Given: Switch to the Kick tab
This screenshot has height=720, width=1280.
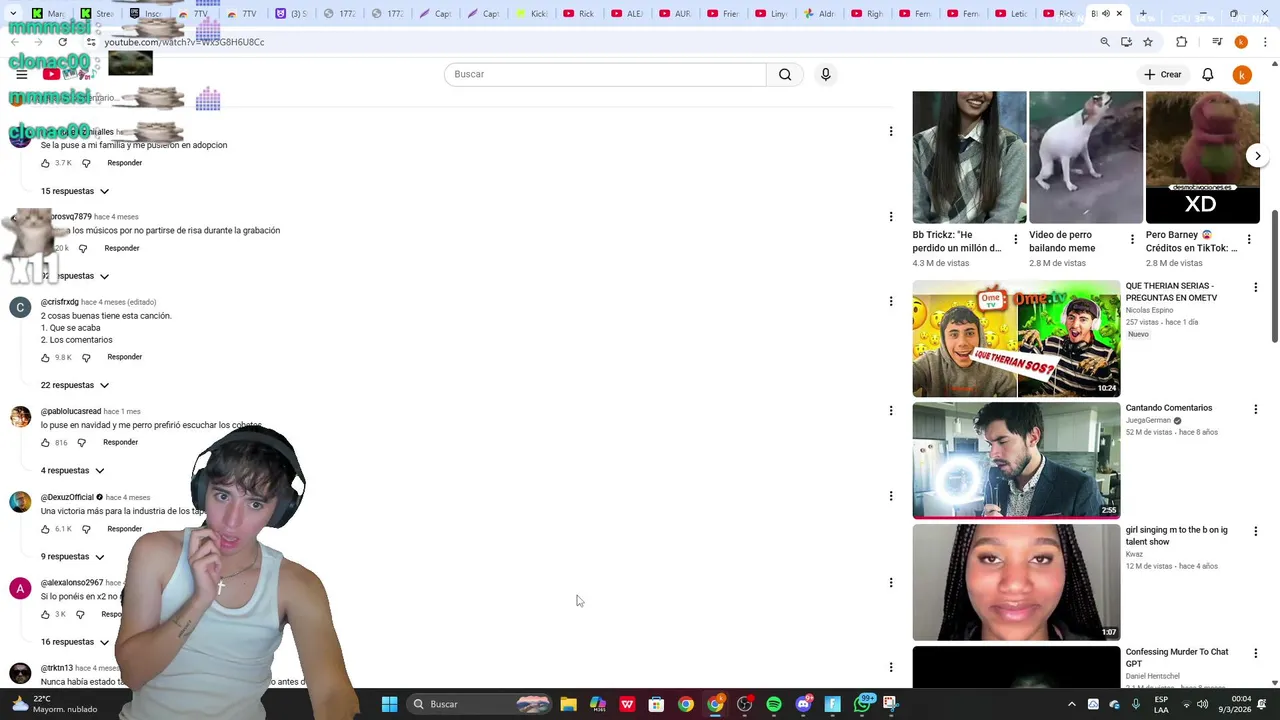Looking at the screenshot, I should [x=535, y=14].
